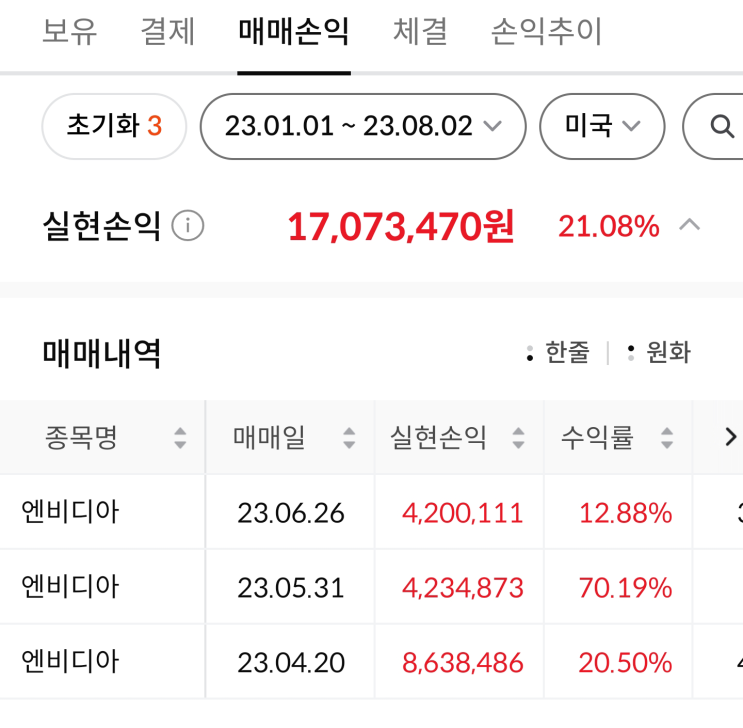Viewport: 743px width, 728px height.
Task: Toggle the 원화 currency option
Action: (x=659, y=352)
